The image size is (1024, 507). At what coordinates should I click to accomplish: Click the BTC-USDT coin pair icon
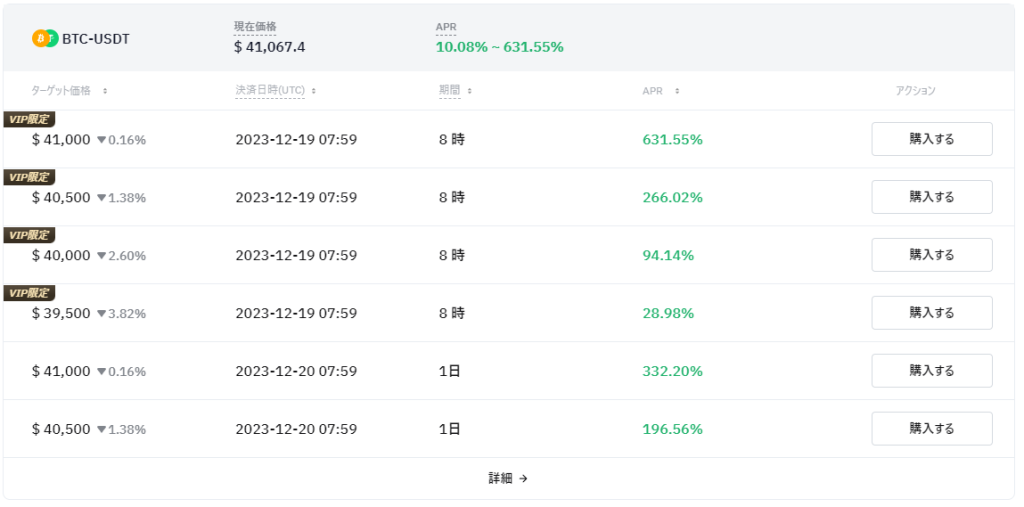(45, 39)
